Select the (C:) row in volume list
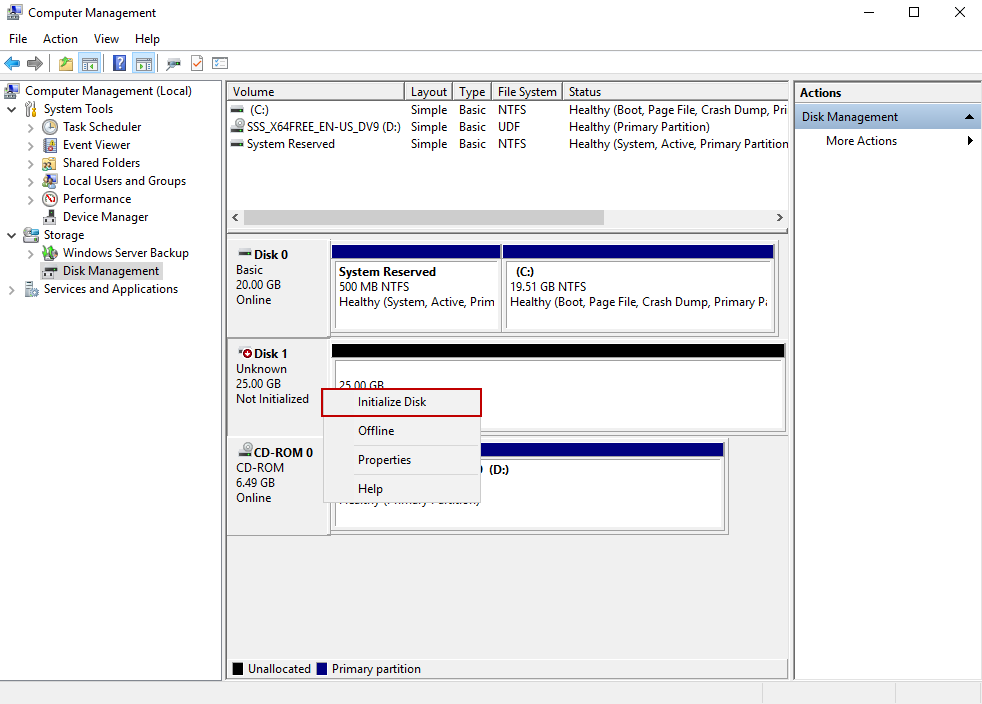 508,110
